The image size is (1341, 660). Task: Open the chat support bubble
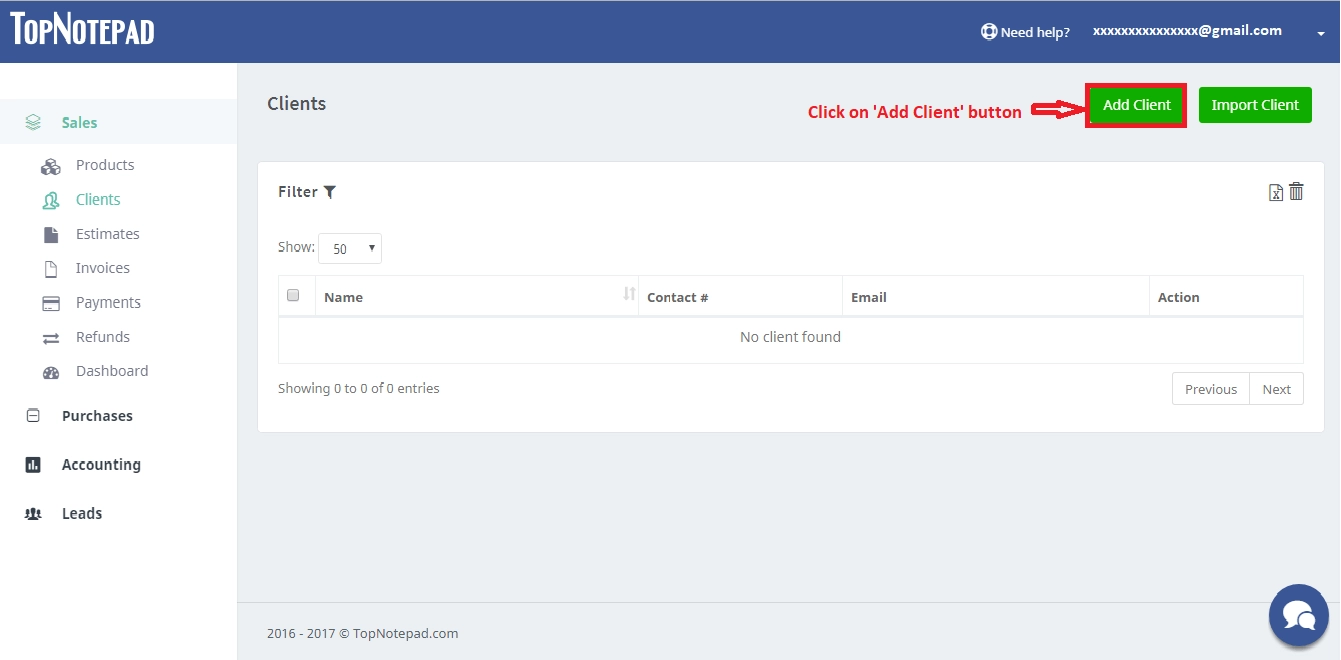pyautogui.click(x=1298, y=615)
